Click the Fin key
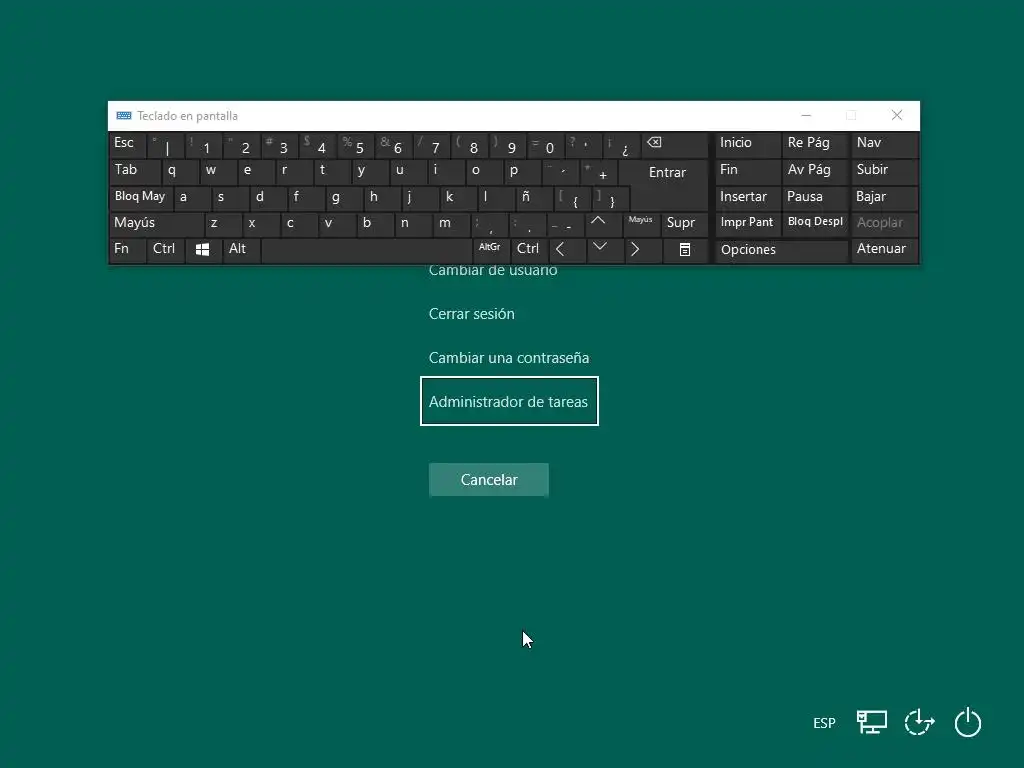Viewport: 1024px width, 768px height. coord(747,172)
